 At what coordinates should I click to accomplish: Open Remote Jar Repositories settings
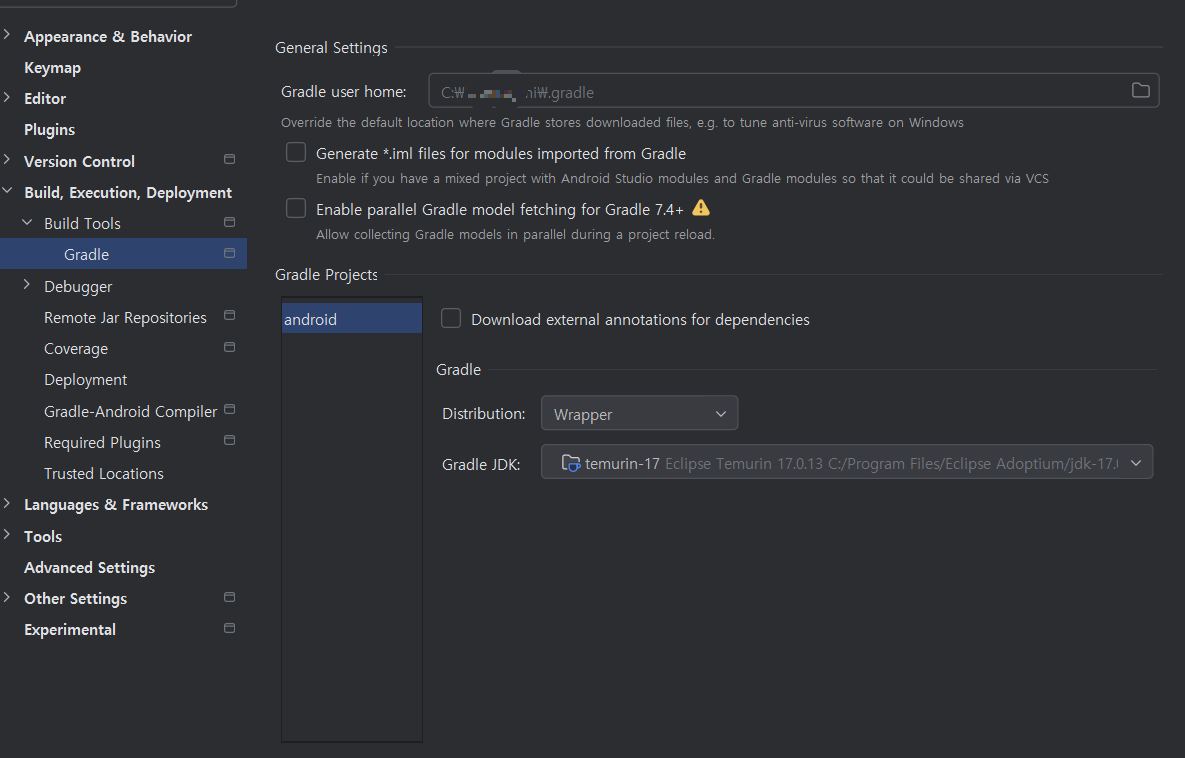coord(125,317)
